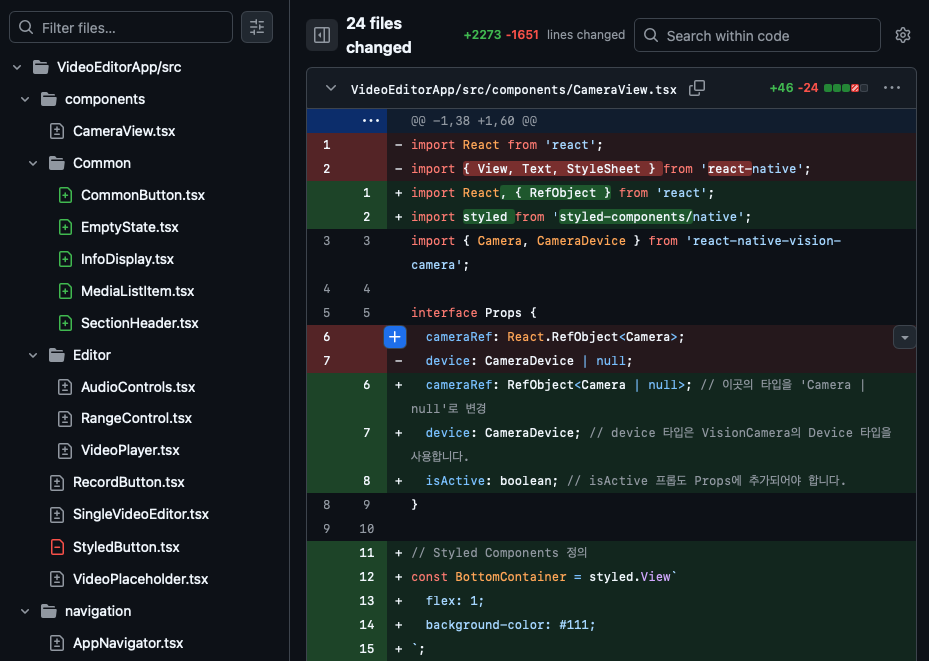The height and width of the screenshot is (661, 929).
Task: Click the magnifier icon in Search within code
Action: click(651, 36)
